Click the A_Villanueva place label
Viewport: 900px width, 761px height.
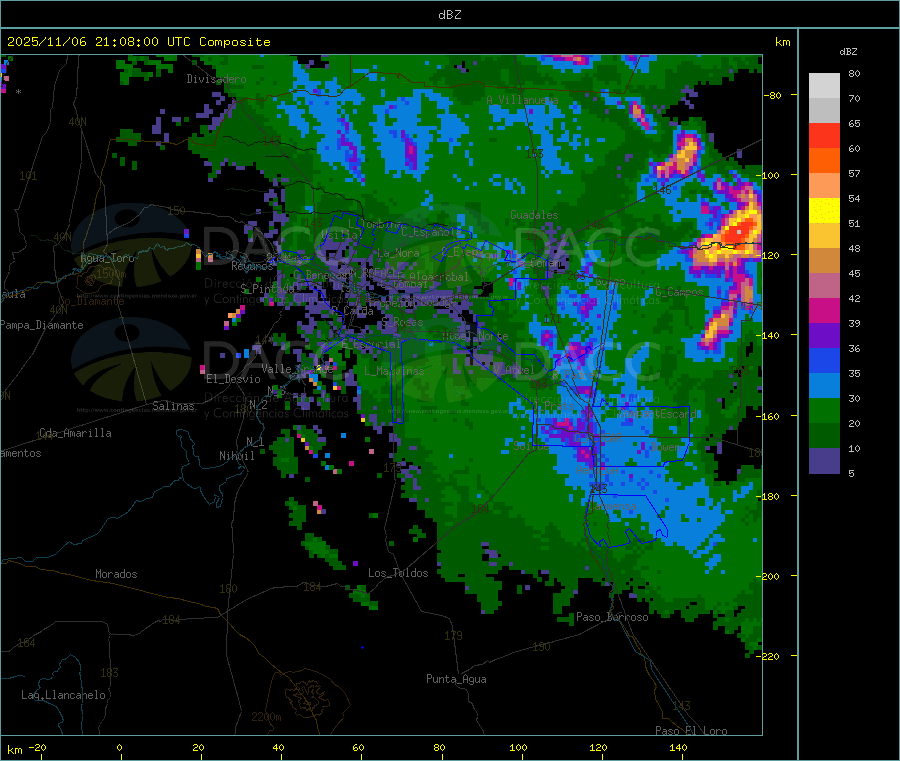pos(522,100)
